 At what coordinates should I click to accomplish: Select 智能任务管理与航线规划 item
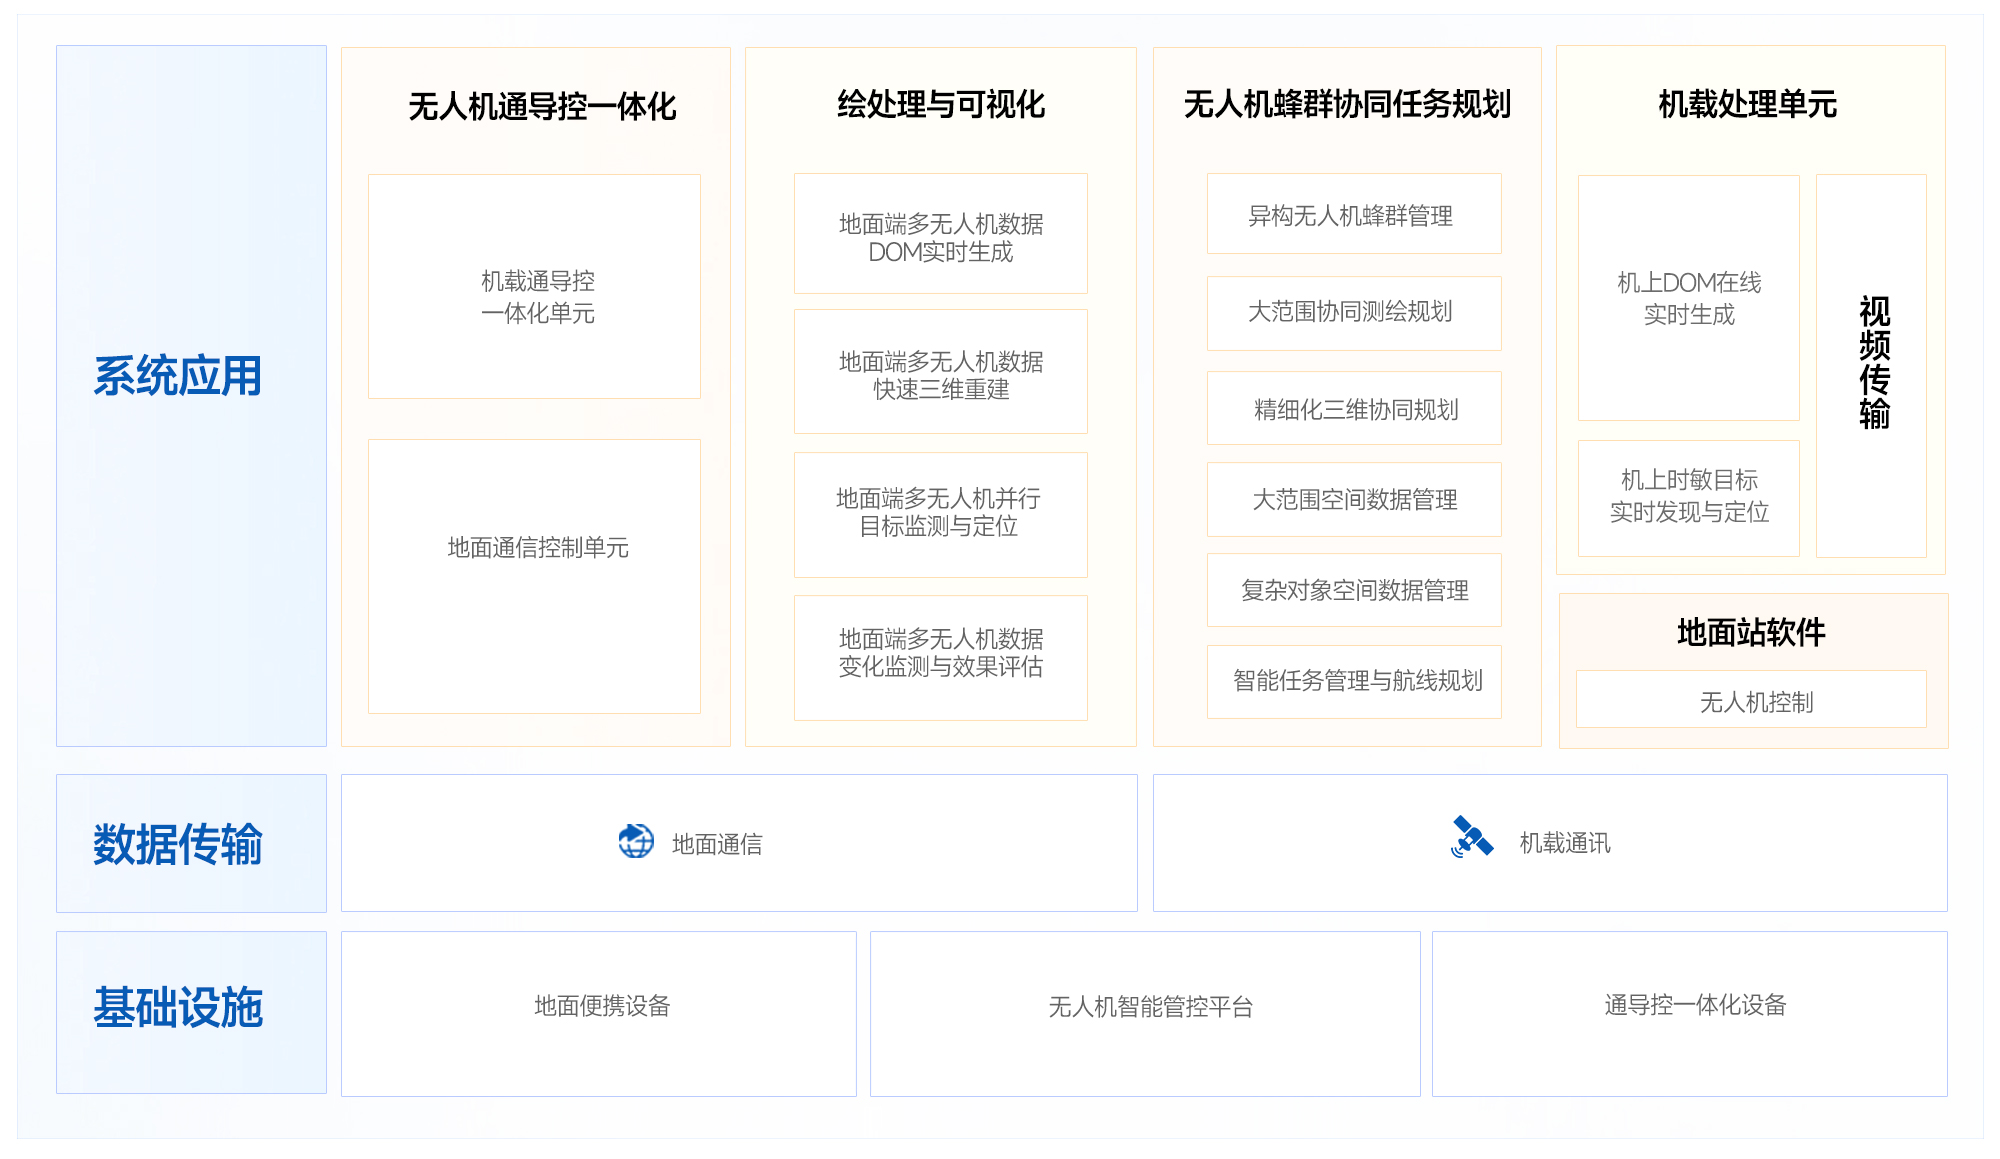pos(1353,681)
